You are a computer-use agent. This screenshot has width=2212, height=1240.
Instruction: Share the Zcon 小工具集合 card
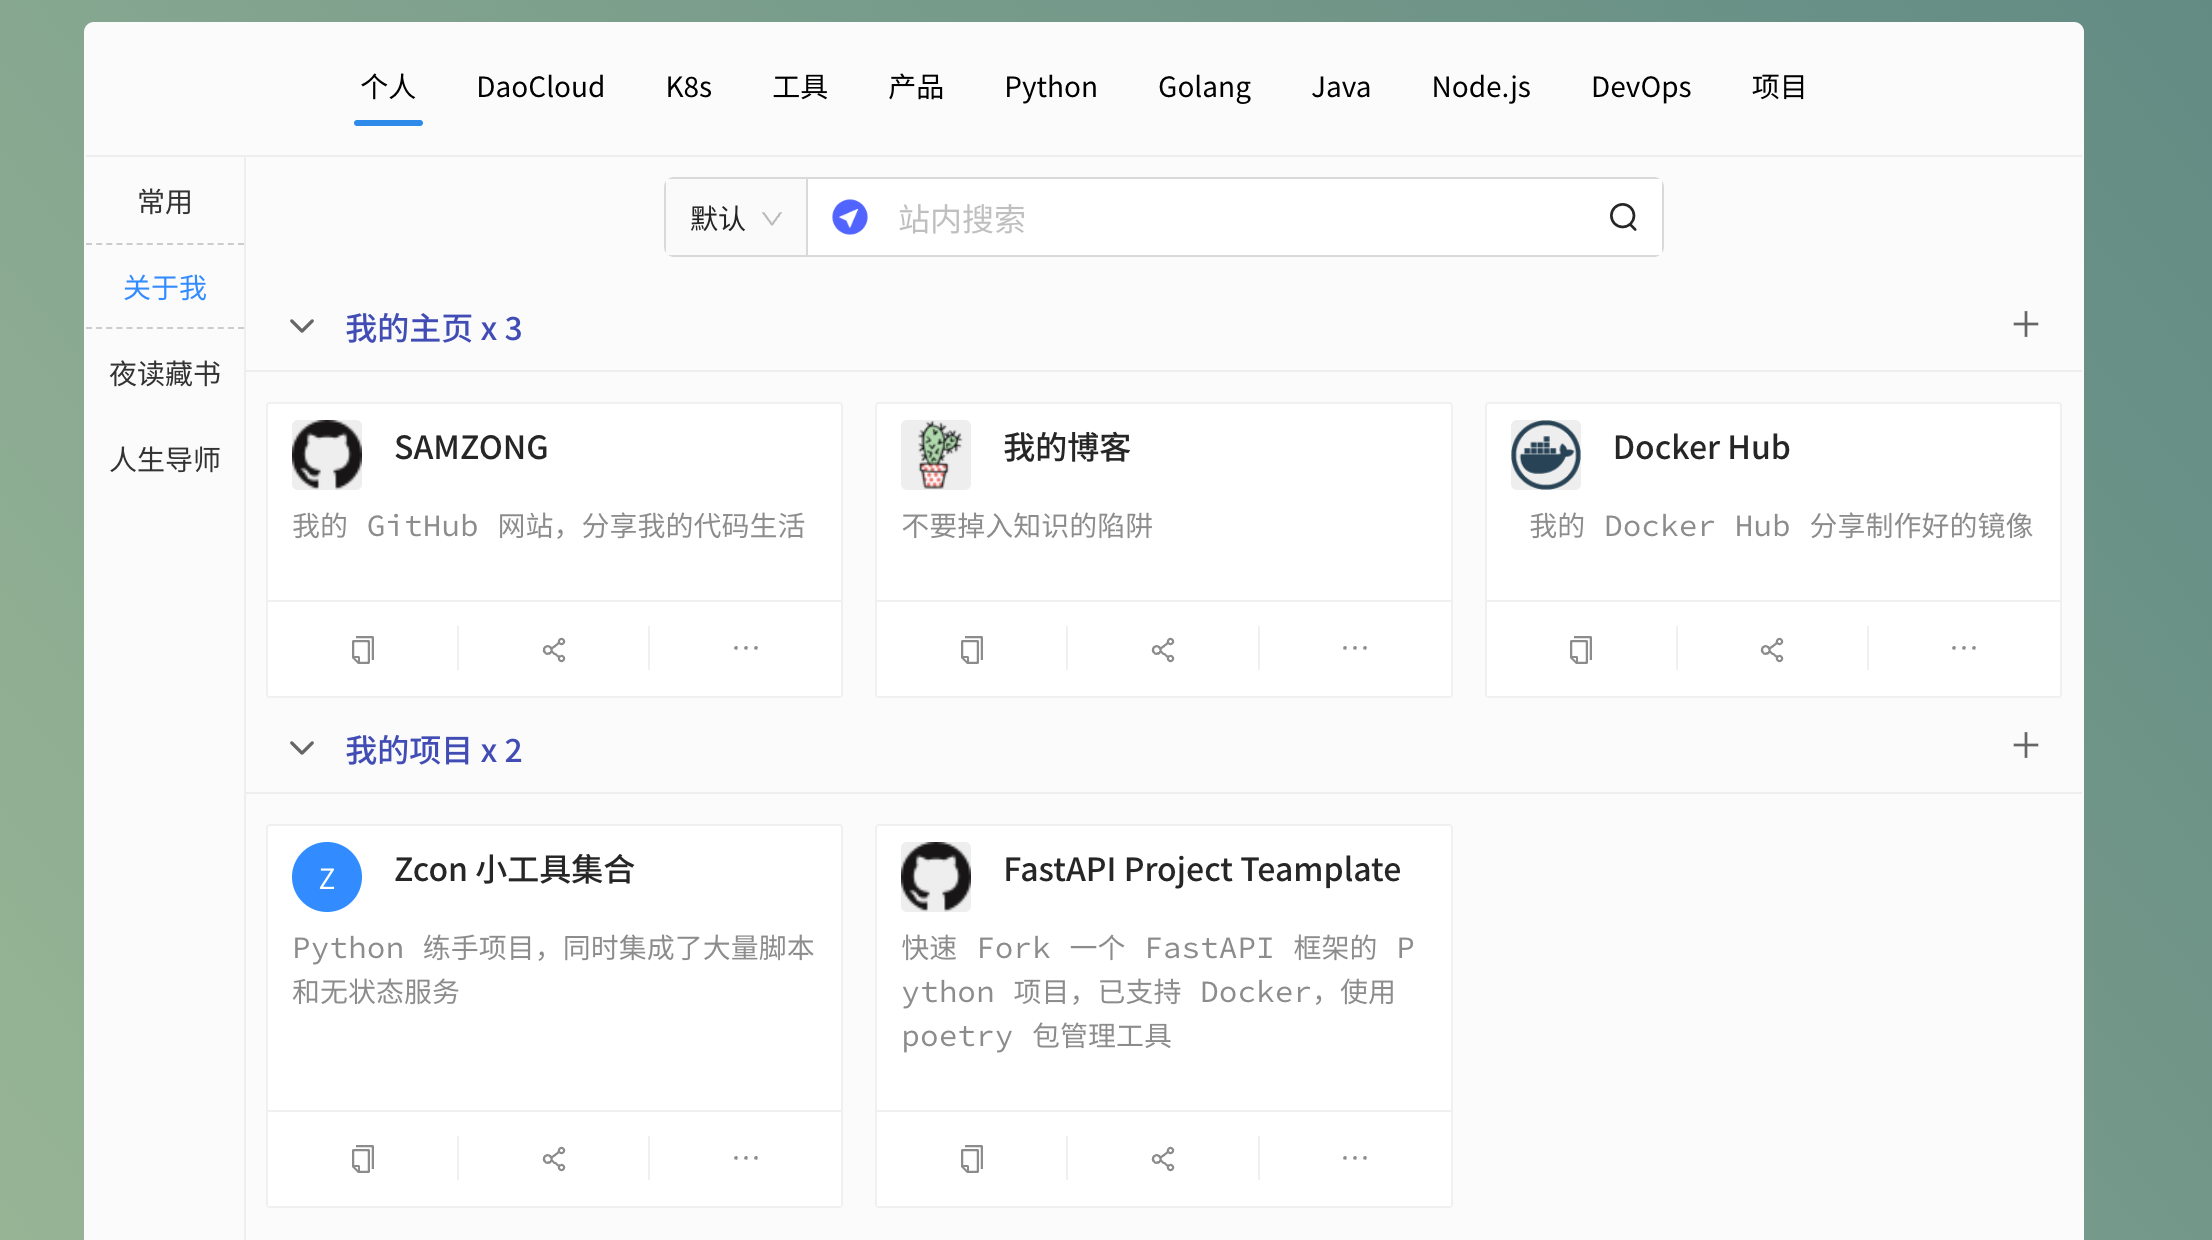(554, 1159)
